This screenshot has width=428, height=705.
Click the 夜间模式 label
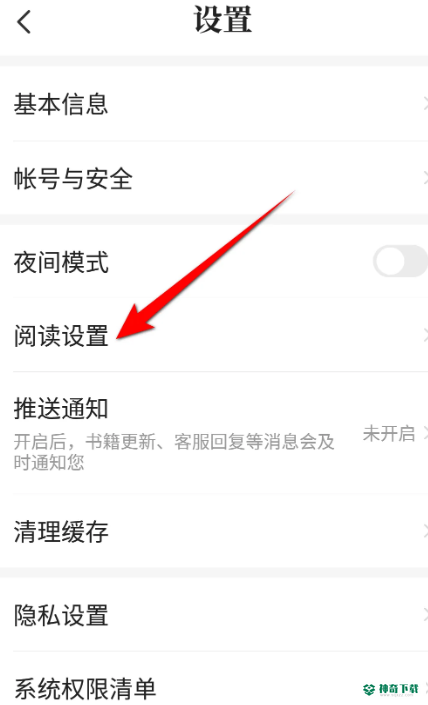coord(61,263)
